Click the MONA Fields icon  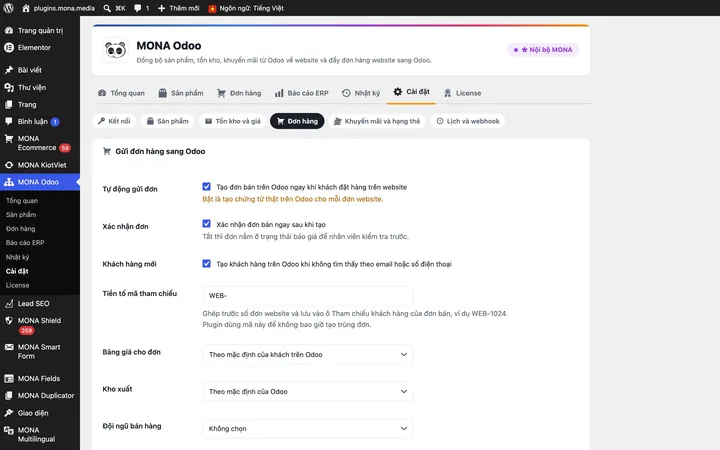coord(9,378)
